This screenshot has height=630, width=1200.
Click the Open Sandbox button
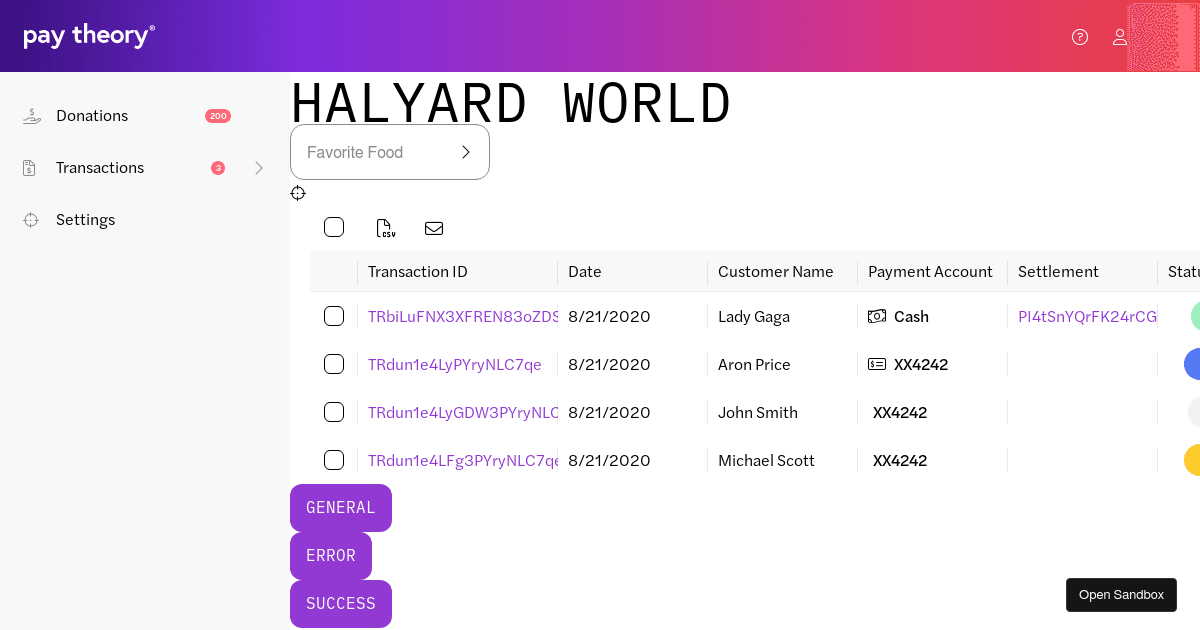click(1121, 594)
